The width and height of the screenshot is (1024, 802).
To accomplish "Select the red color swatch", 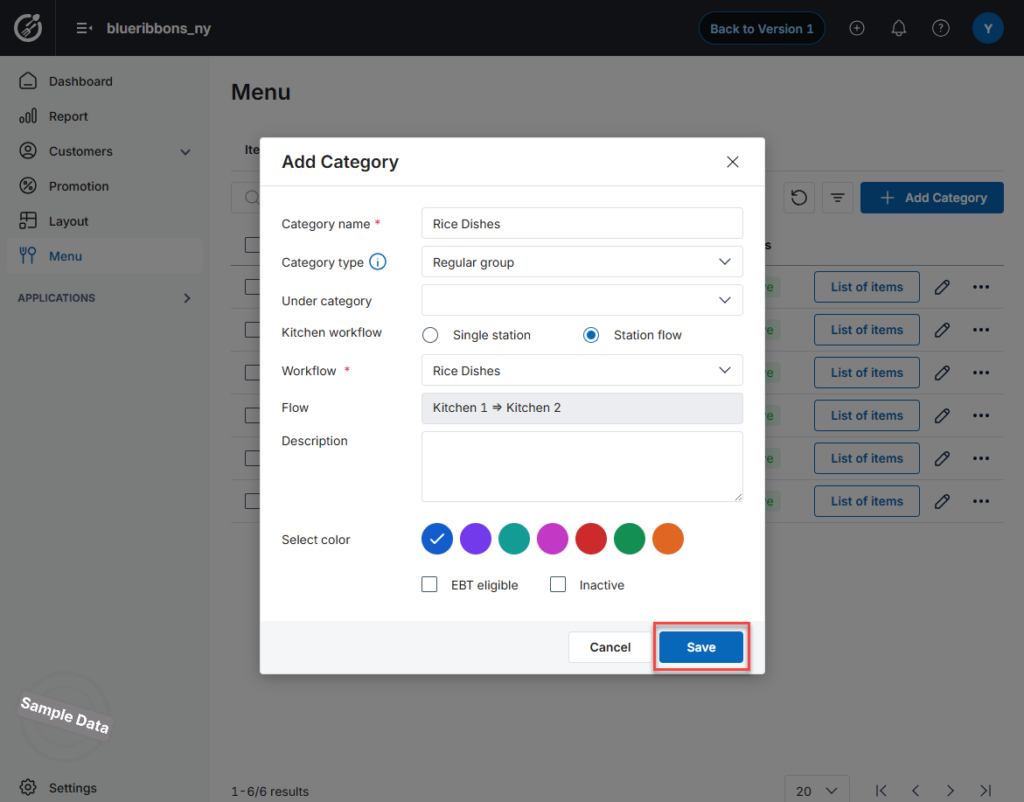I will (x=591, y=539).
